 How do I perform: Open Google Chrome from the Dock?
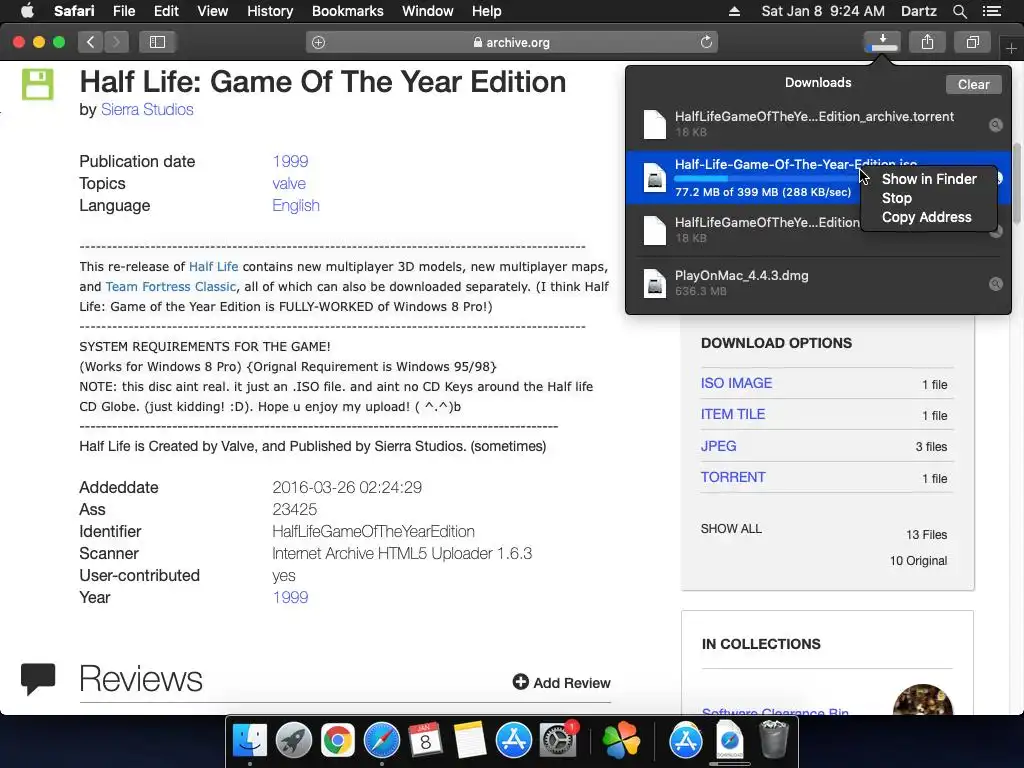pos(338,740)
